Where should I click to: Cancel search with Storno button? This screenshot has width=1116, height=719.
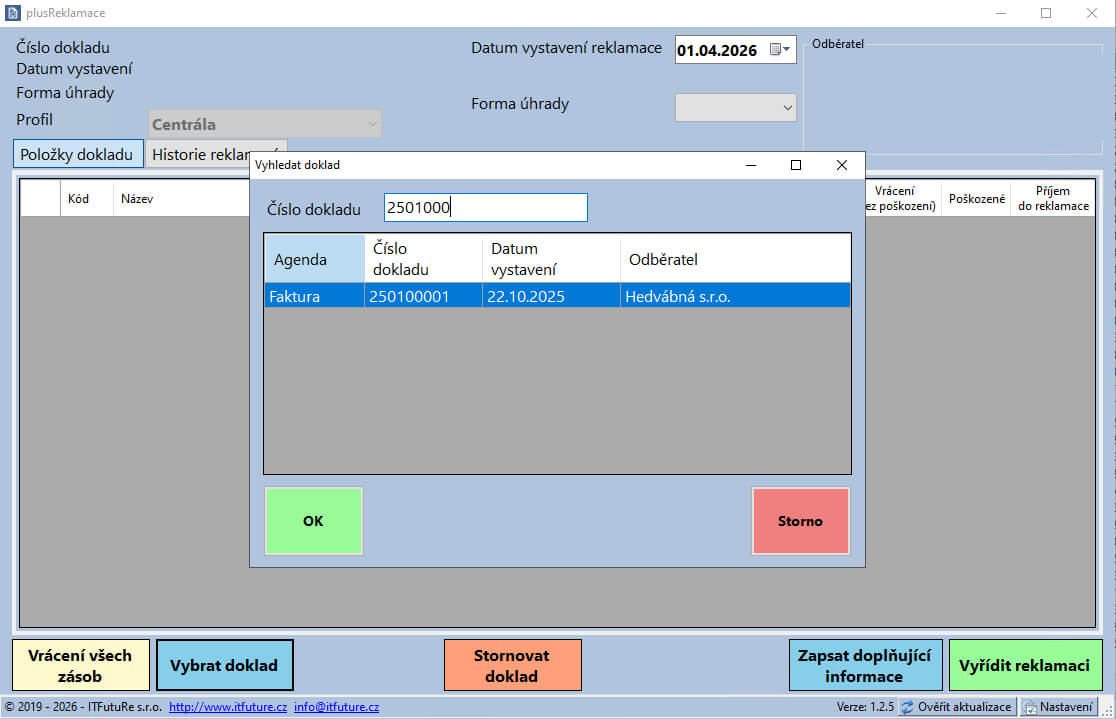tap(800, 521)
